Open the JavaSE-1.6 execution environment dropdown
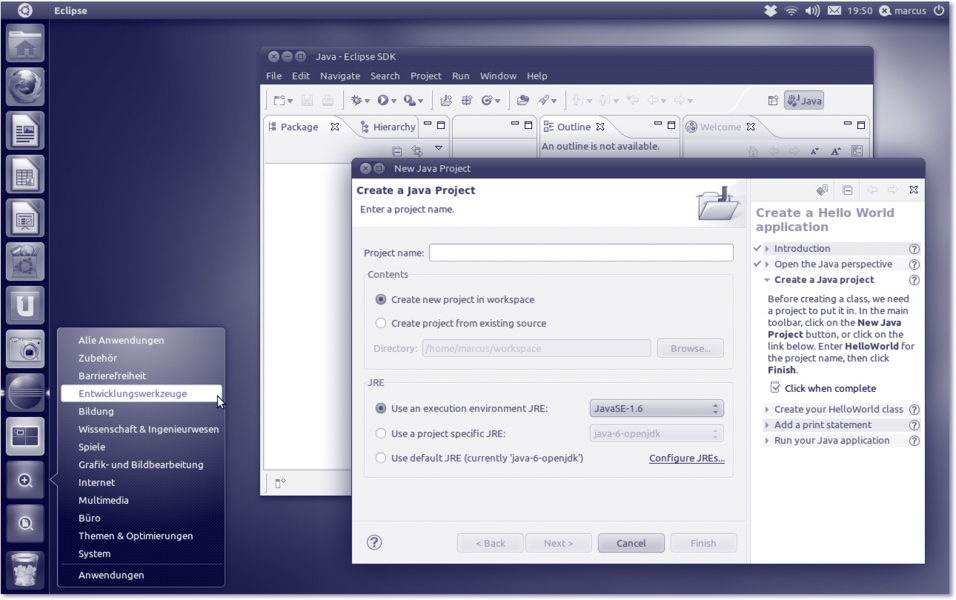This screenshot has width=956, height=600. [x=656, y=409]
